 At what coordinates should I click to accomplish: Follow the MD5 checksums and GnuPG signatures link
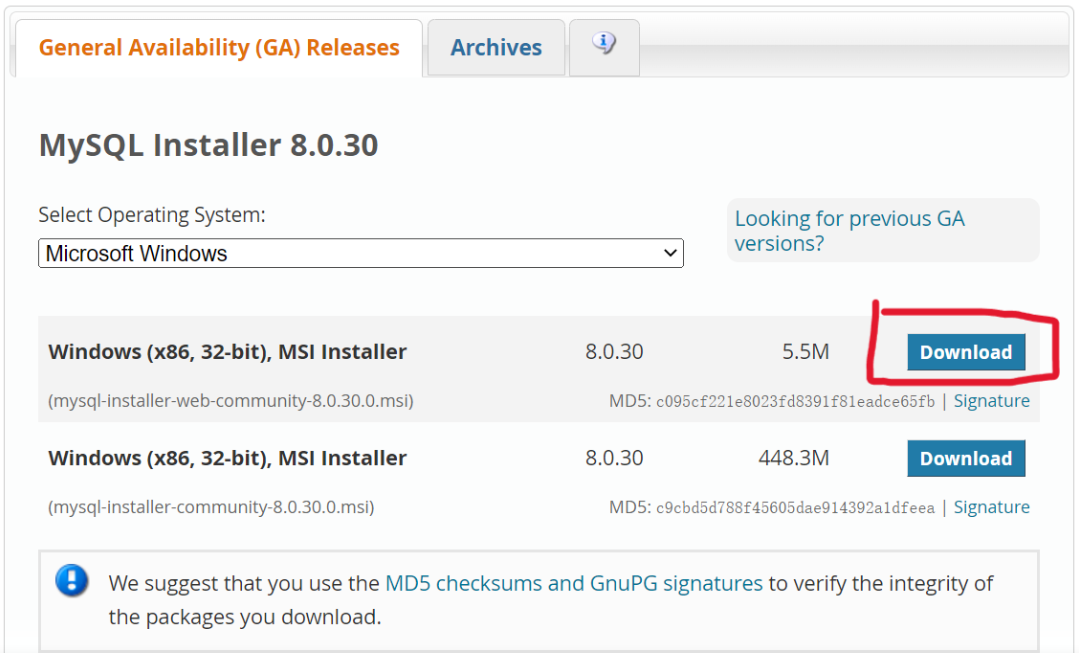point(573,583)
